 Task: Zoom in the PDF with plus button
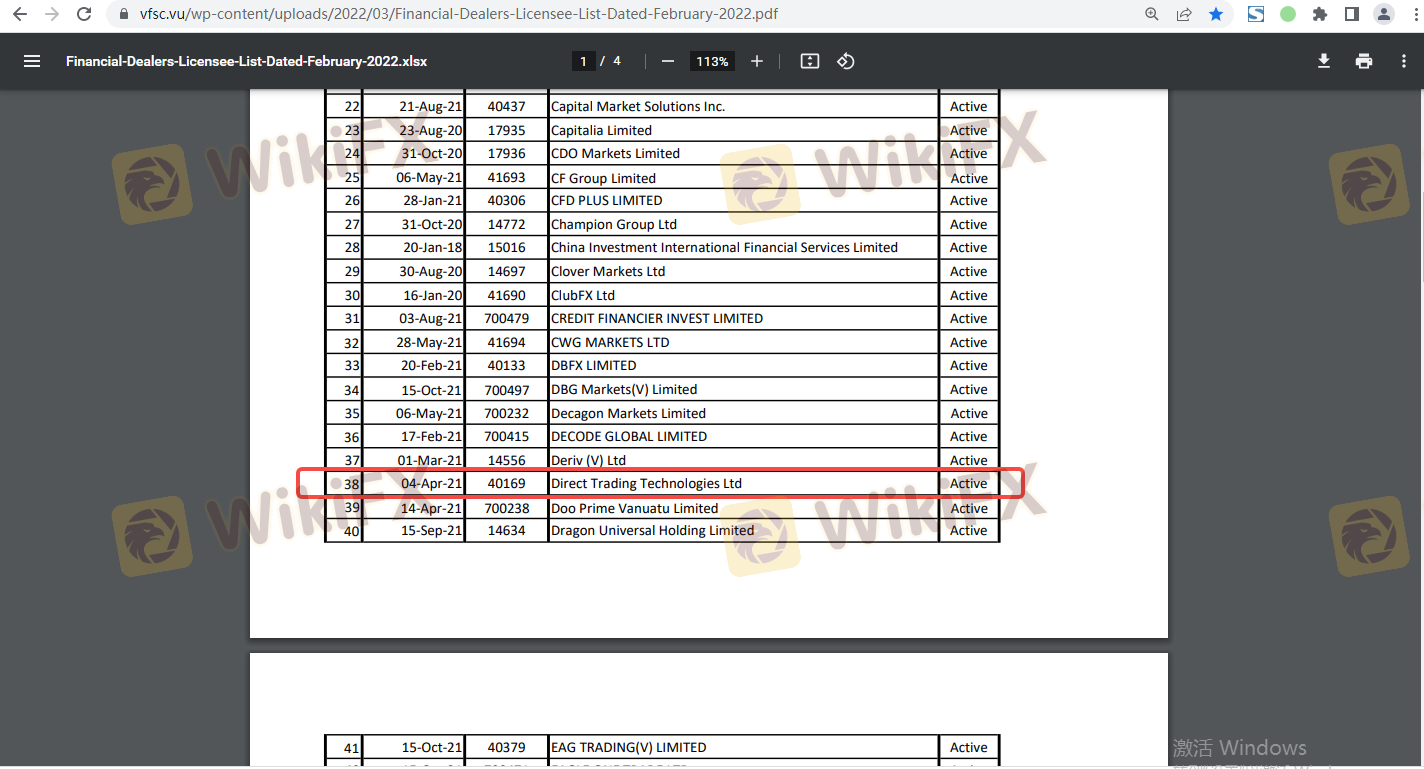click(x=757, y=61)
